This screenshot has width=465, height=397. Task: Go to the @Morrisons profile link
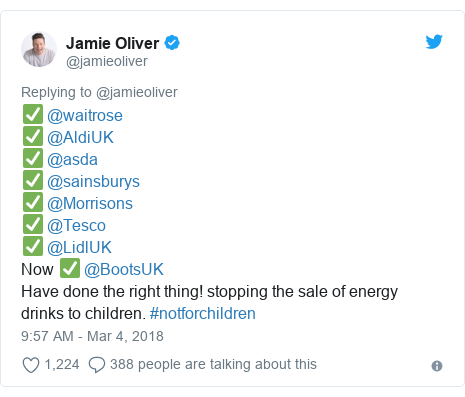[90, 204]
